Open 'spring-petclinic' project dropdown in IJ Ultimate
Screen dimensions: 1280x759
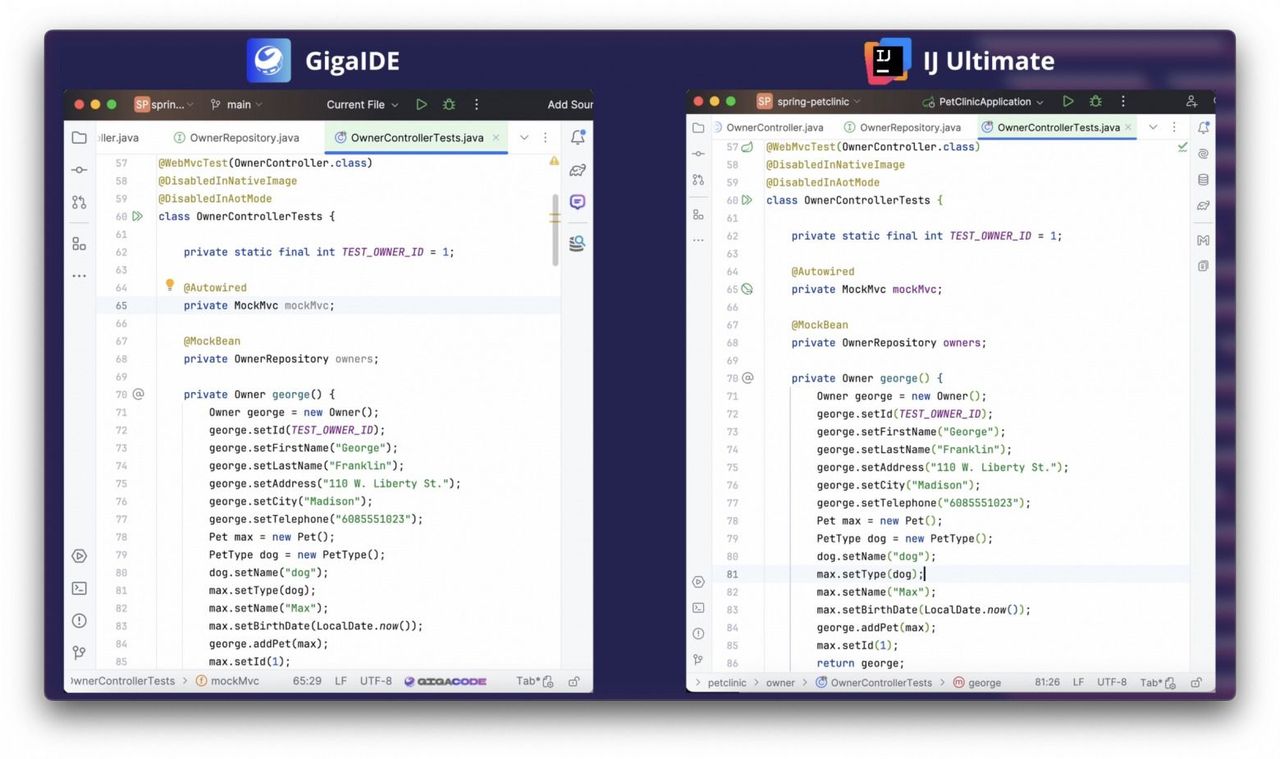pyautogui.click(x=810, y=101)
